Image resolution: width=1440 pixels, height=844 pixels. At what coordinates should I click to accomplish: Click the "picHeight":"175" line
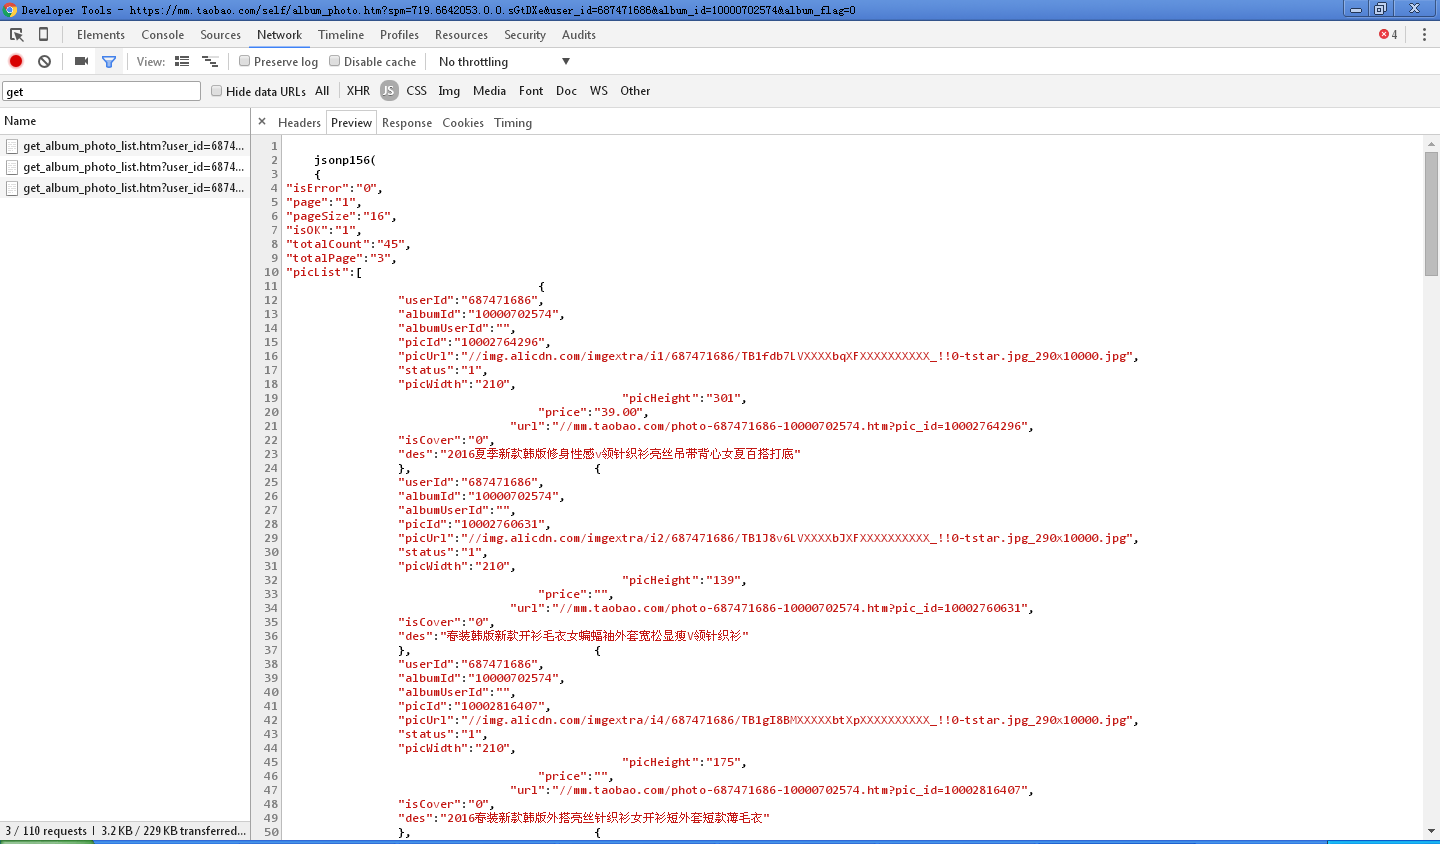684,762
